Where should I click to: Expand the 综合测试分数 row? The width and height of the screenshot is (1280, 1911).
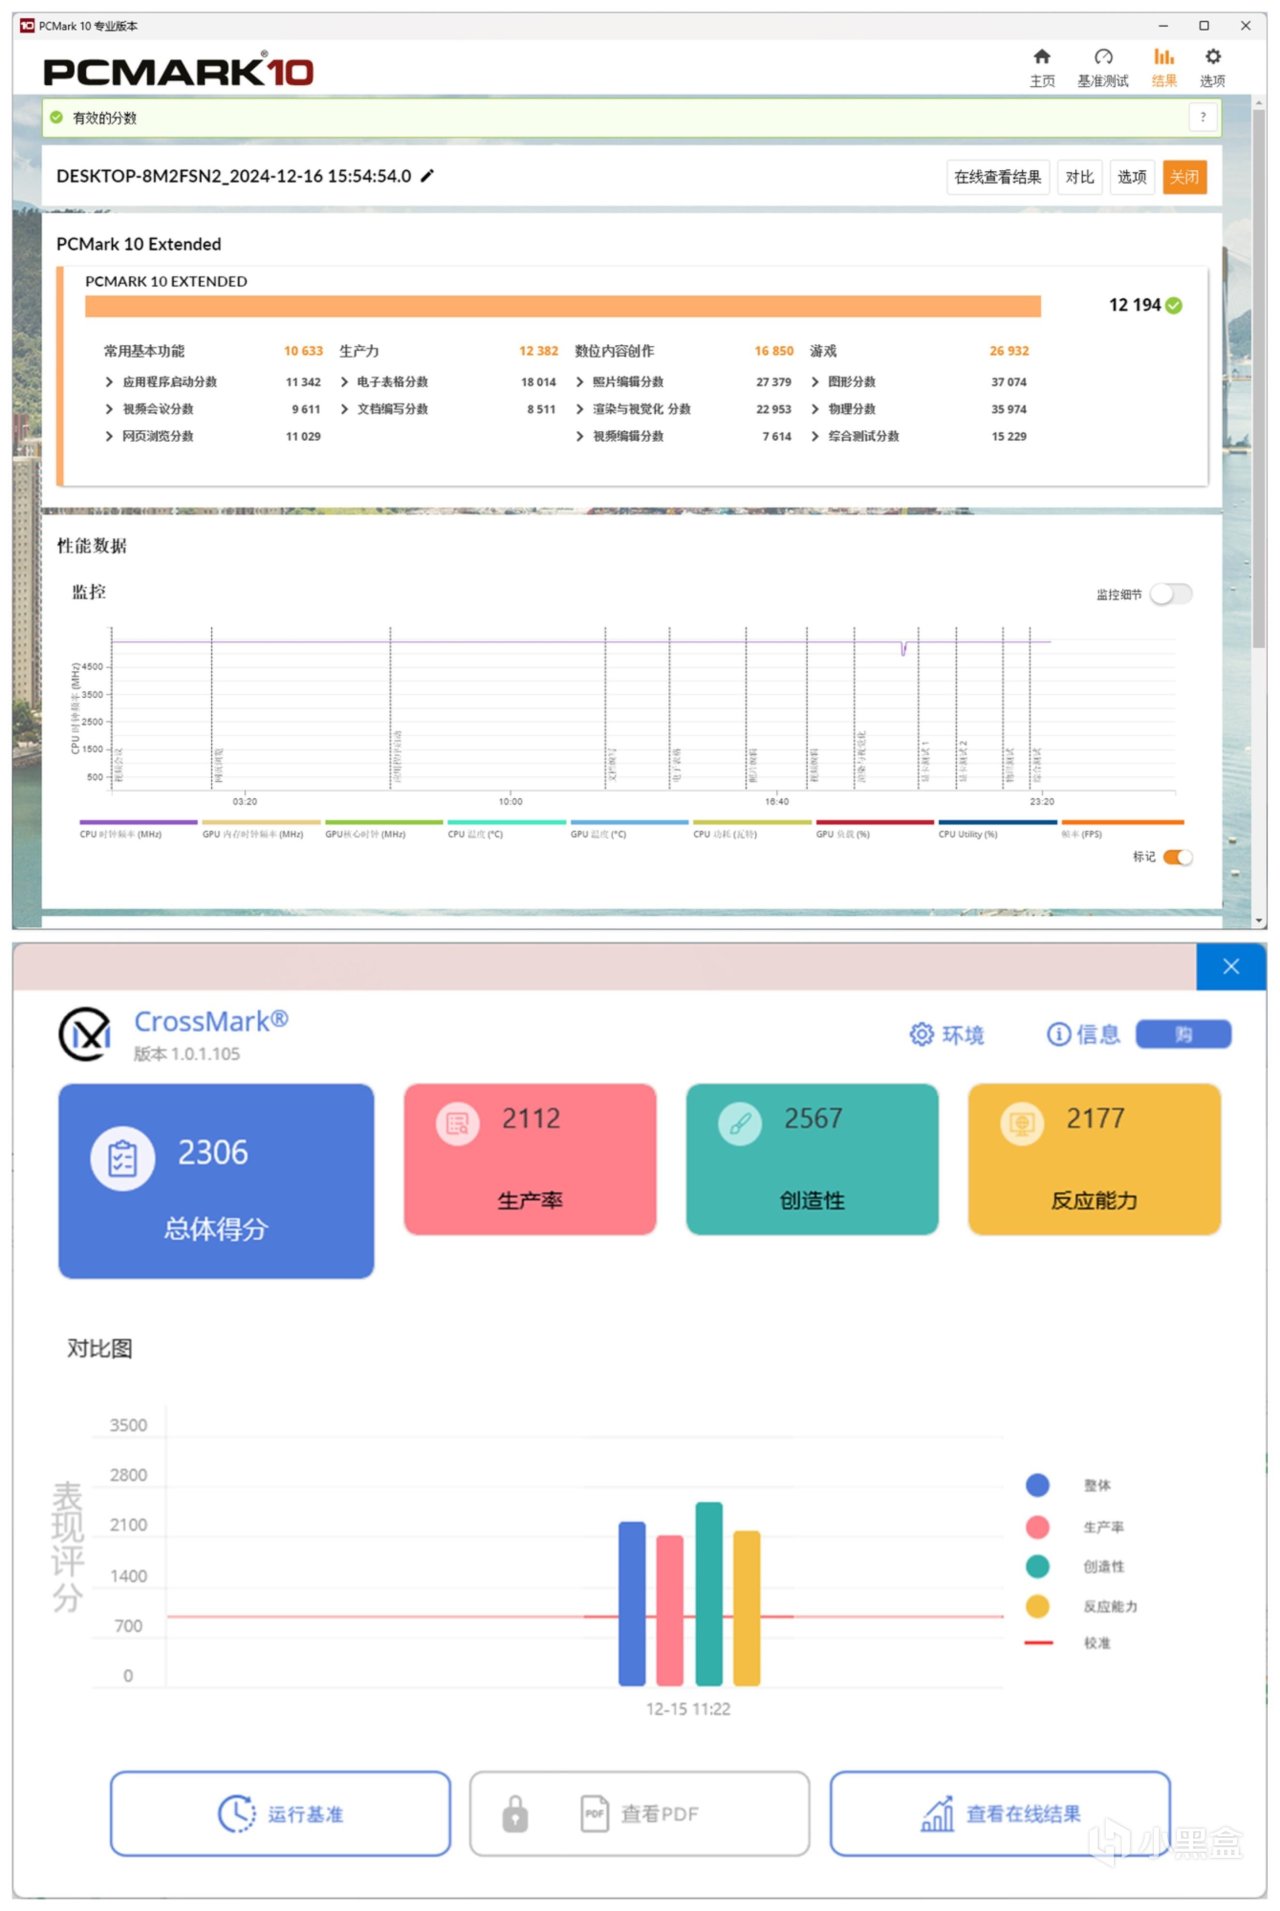click(815, 436)
